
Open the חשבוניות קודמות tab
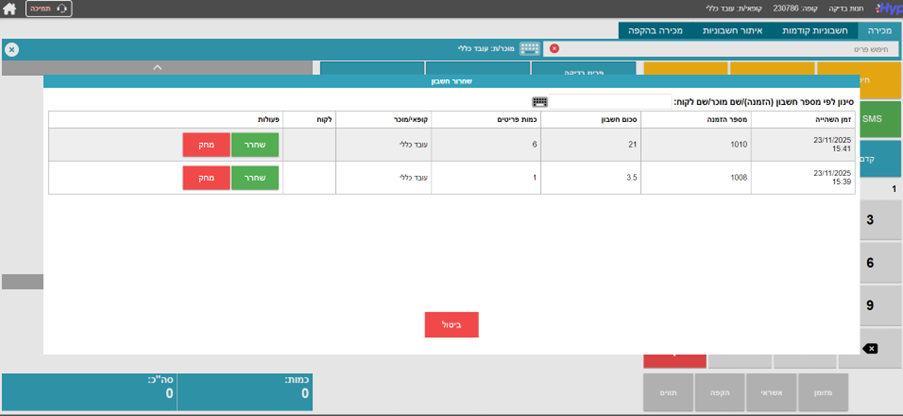coord(819,31)
